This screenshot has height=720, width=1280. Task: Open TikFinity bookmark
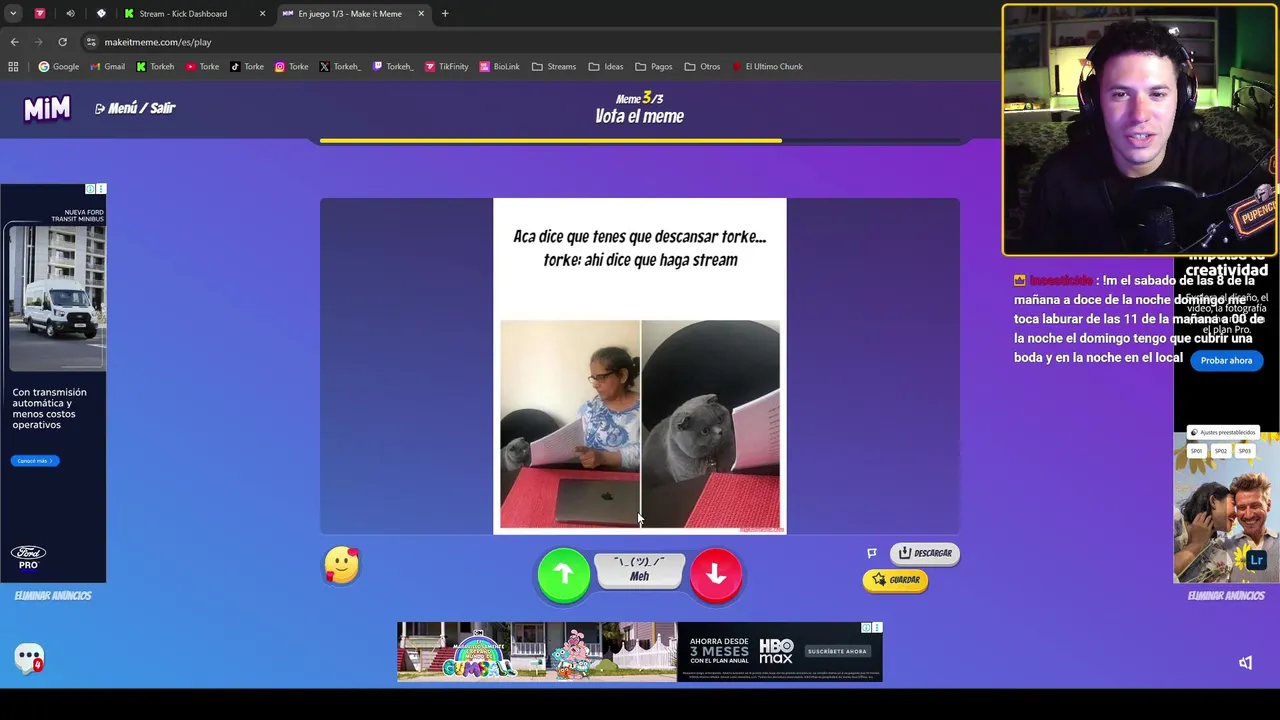pos(446,67)
